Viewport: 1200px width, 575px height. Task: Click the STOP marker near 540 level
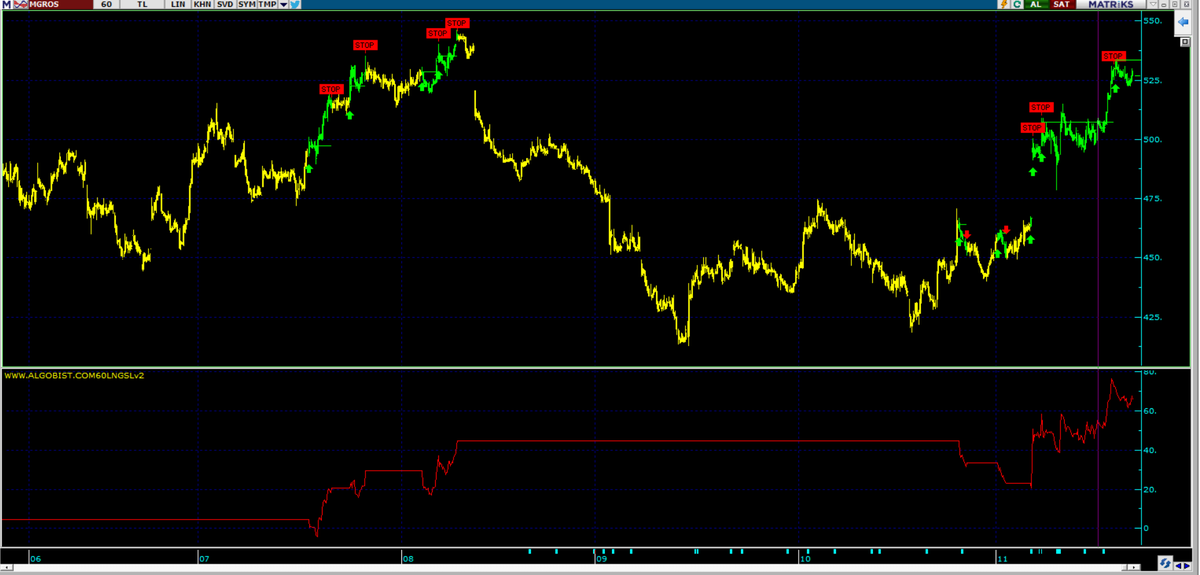tap(365, 45)
